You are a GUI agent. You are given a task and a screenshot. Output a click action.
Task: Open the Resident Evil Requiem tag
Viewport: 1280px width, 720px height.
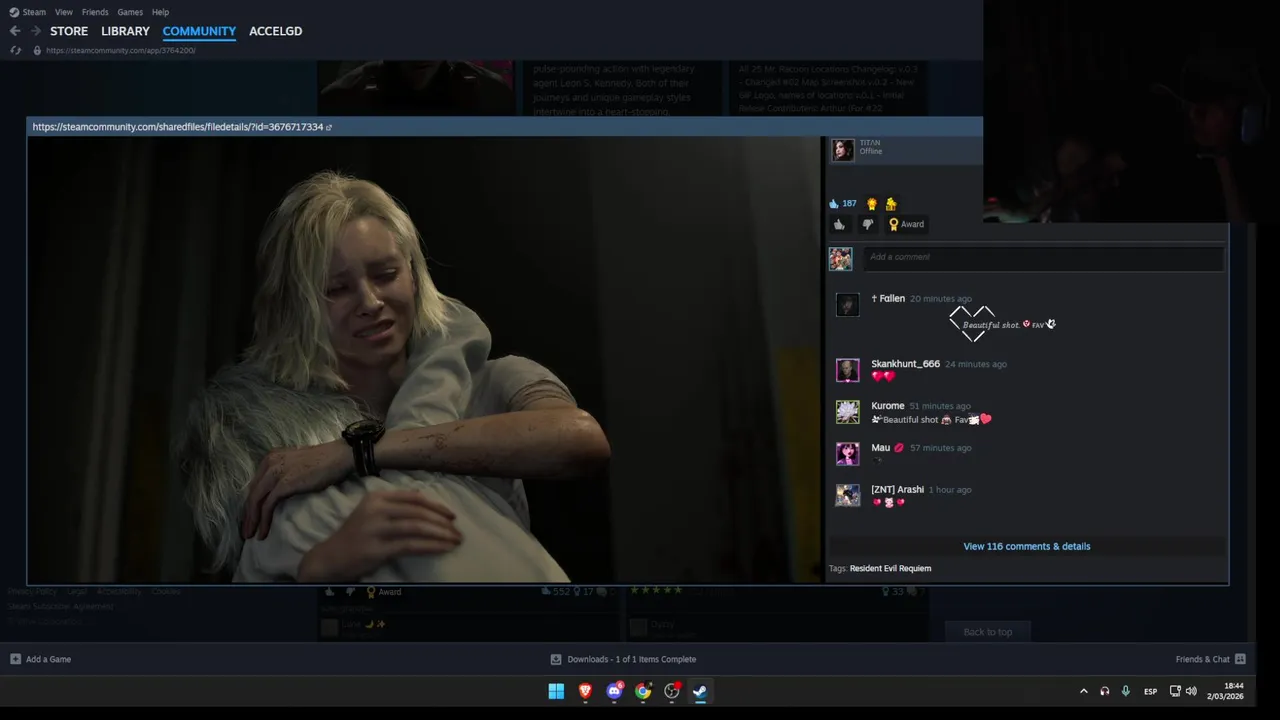point(890,568)
